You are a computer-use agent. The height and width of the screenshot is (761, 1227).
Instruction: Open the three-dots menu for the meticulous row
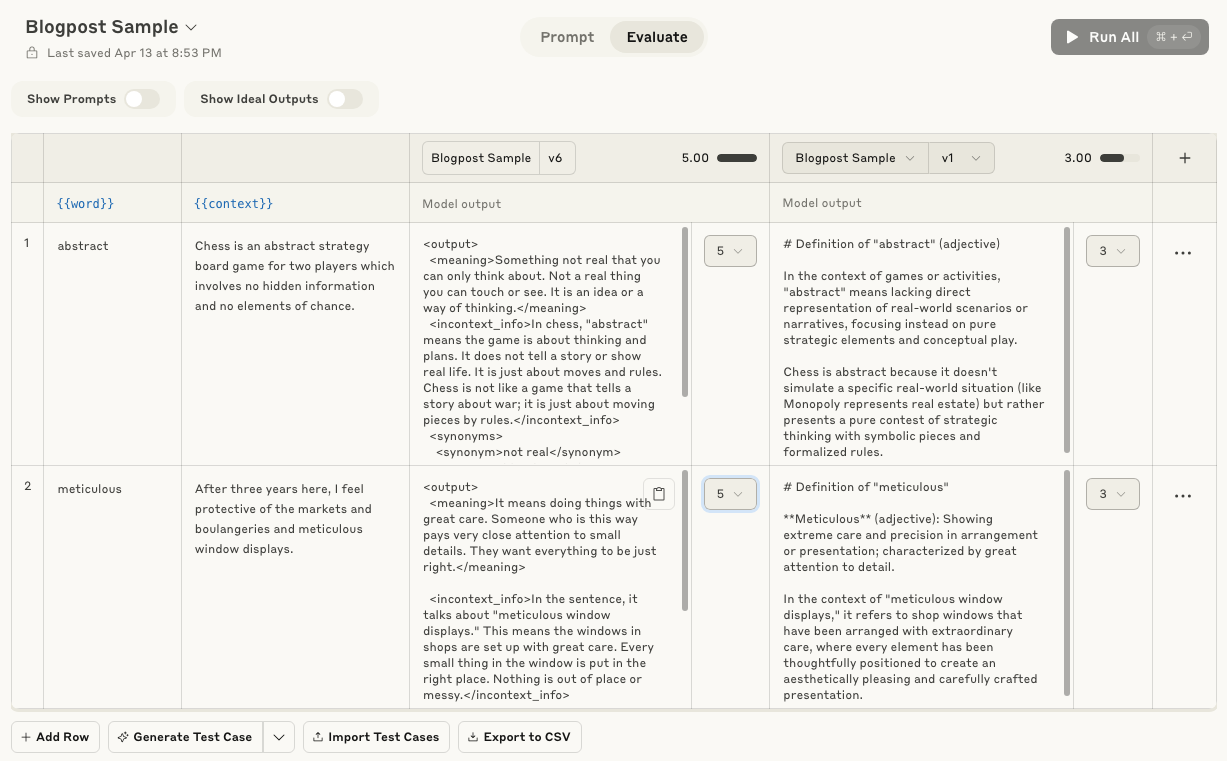coord(1183,496)
